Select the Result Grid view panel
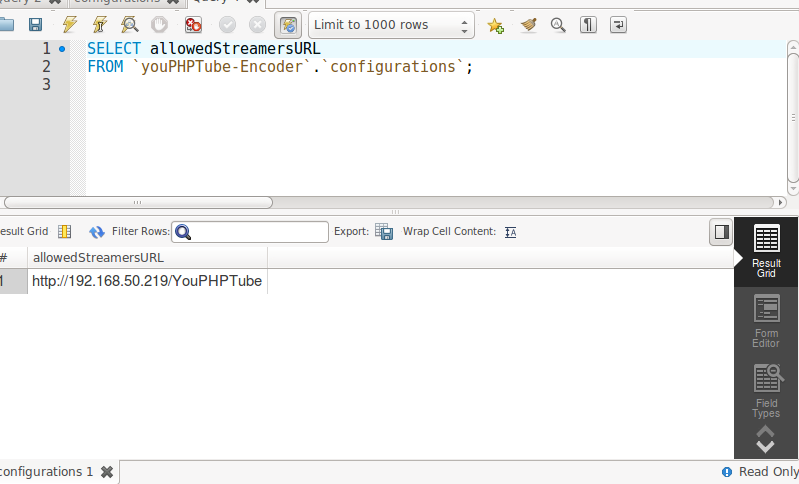 [766, 252]
